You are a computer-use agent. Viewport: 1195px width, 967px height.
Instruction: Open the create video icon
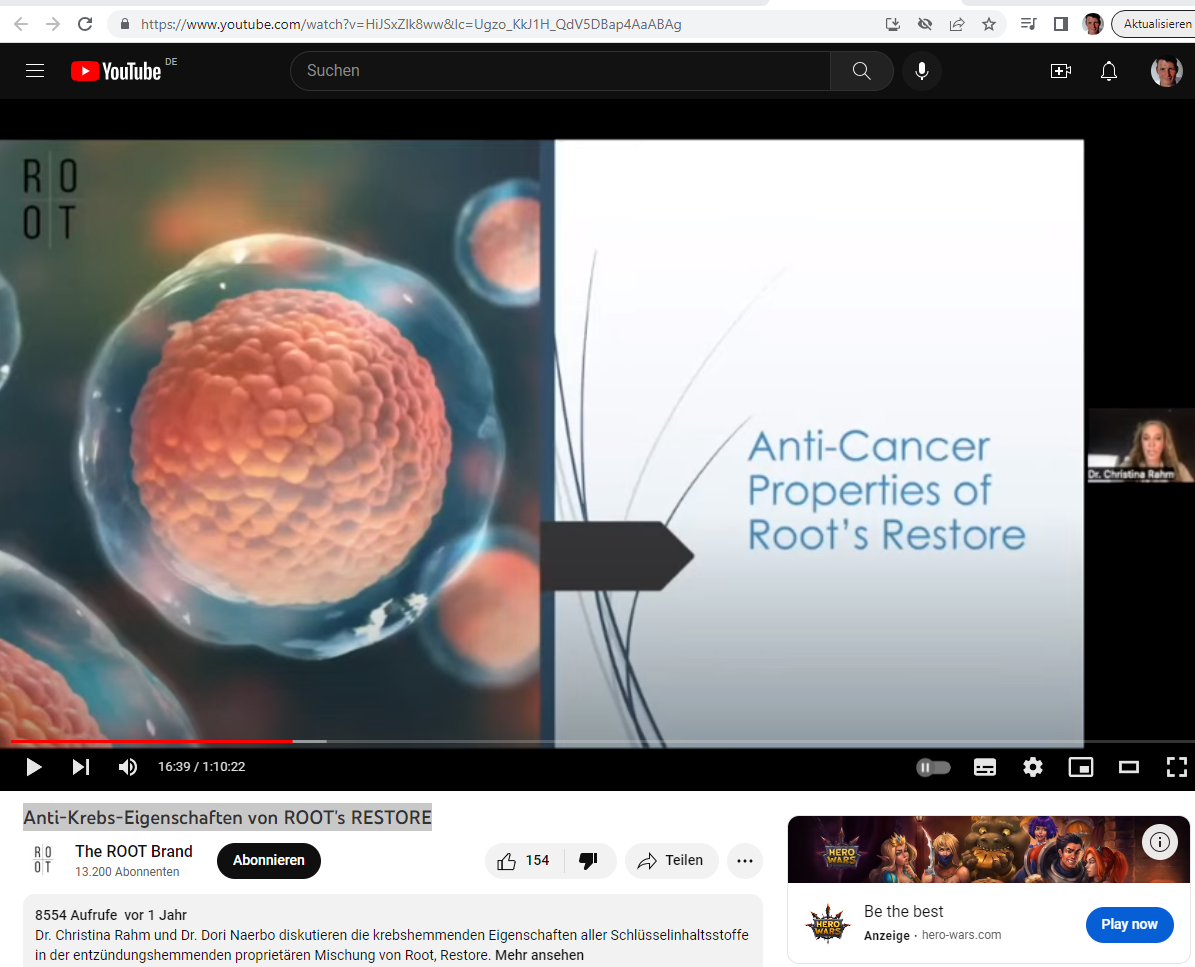point(1060,71)
